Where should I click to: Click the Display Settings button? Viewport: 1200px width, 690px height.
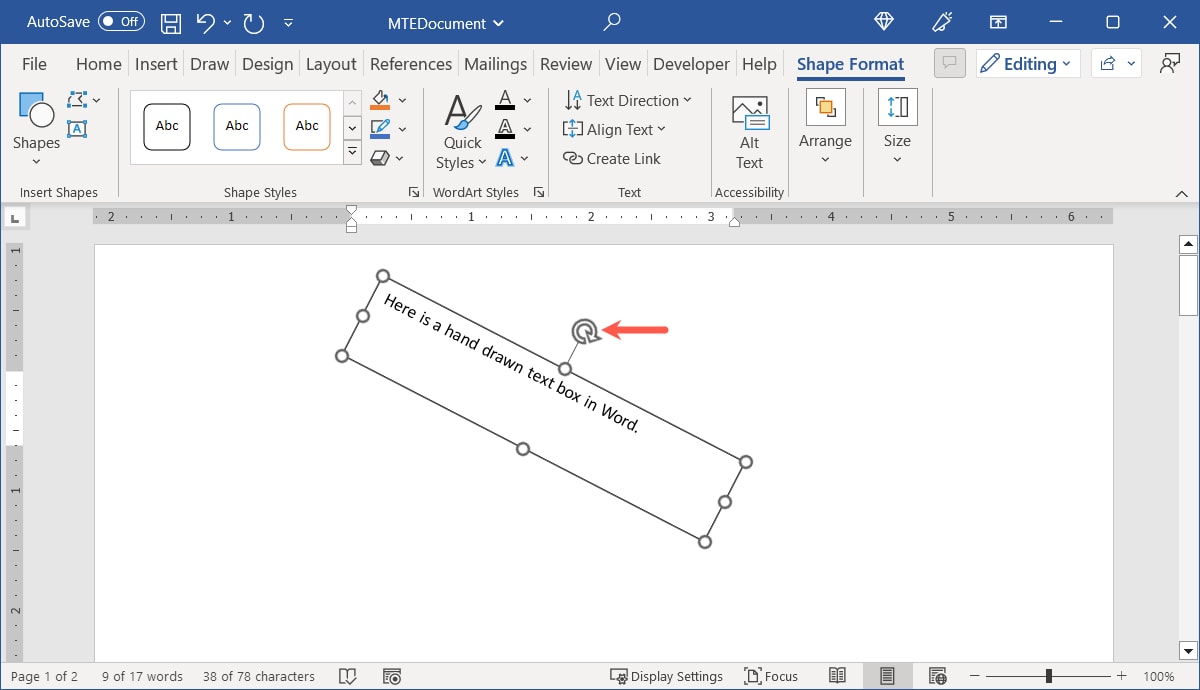click(667, 675)
